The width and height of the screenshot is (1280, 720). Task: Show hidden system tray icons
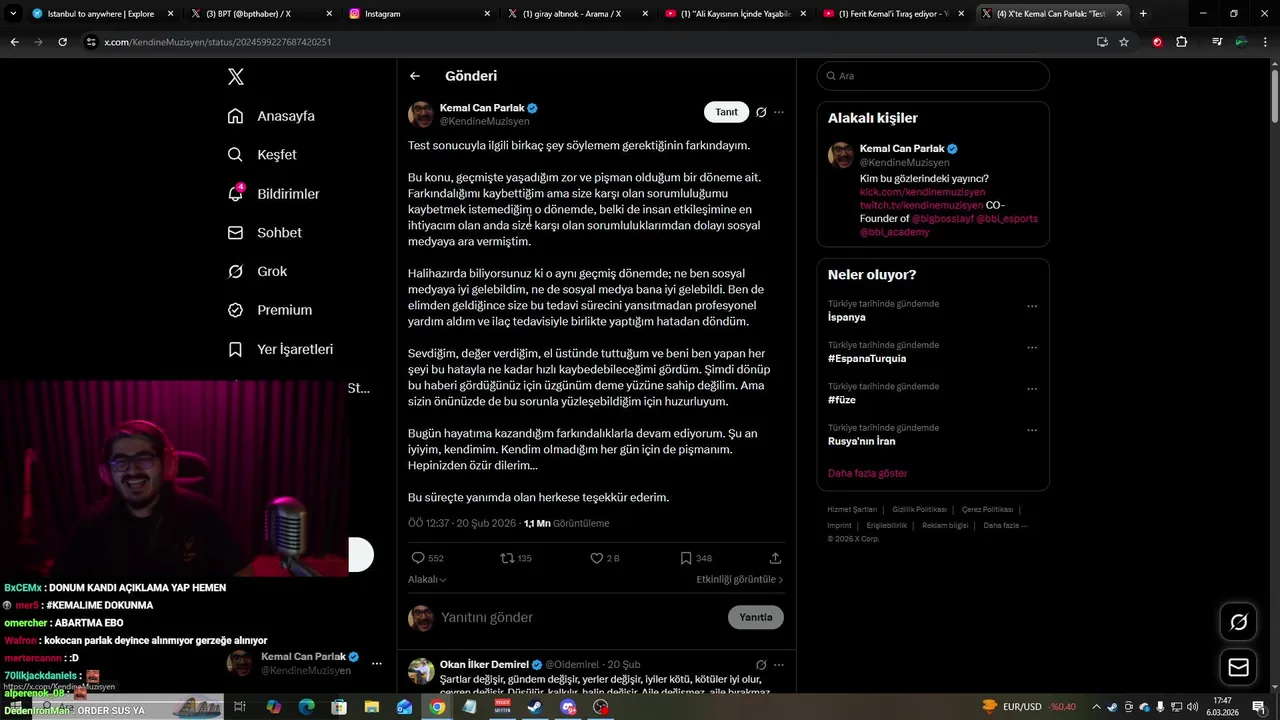(1096, 707)
